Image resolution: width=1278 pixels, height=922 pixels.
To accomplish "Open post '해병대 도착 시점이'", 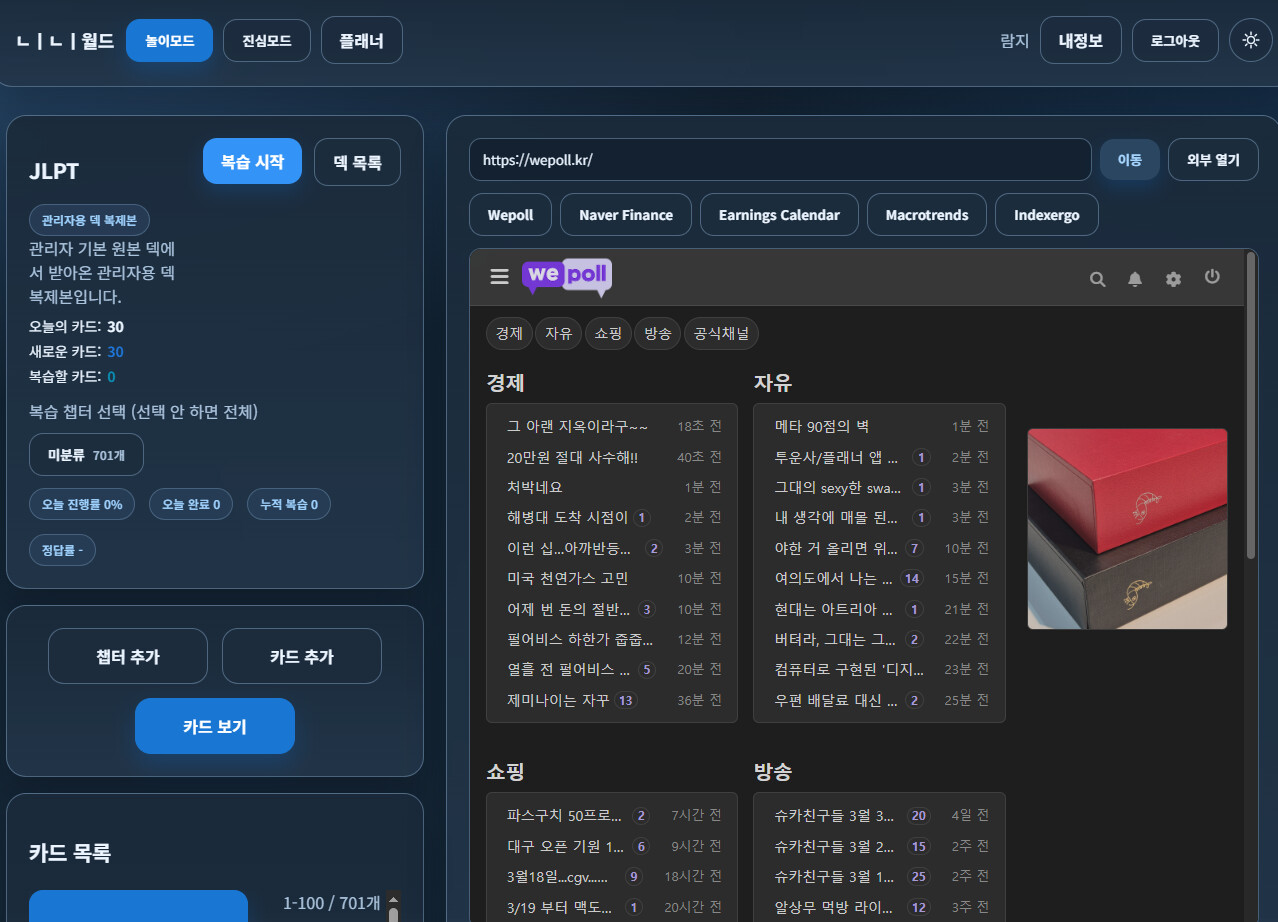I will pos(567,517).
